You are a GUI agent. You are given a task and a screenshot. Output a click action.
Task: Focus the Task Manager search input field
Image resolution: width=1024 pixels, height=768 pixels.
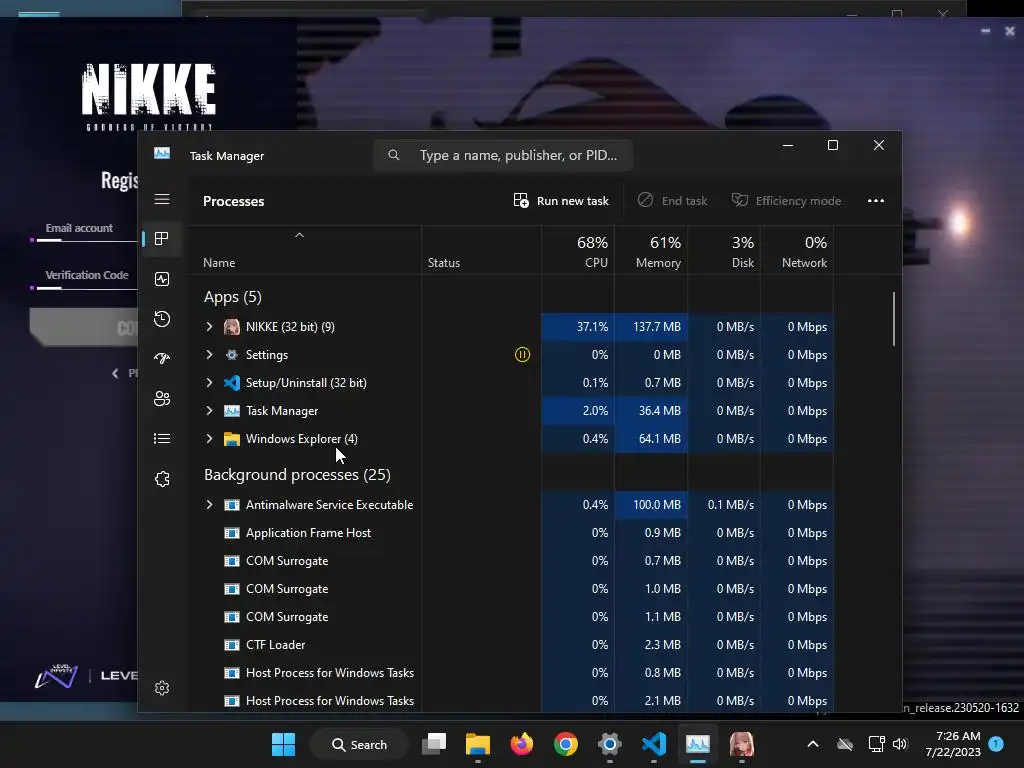click(x=503, y=155)
